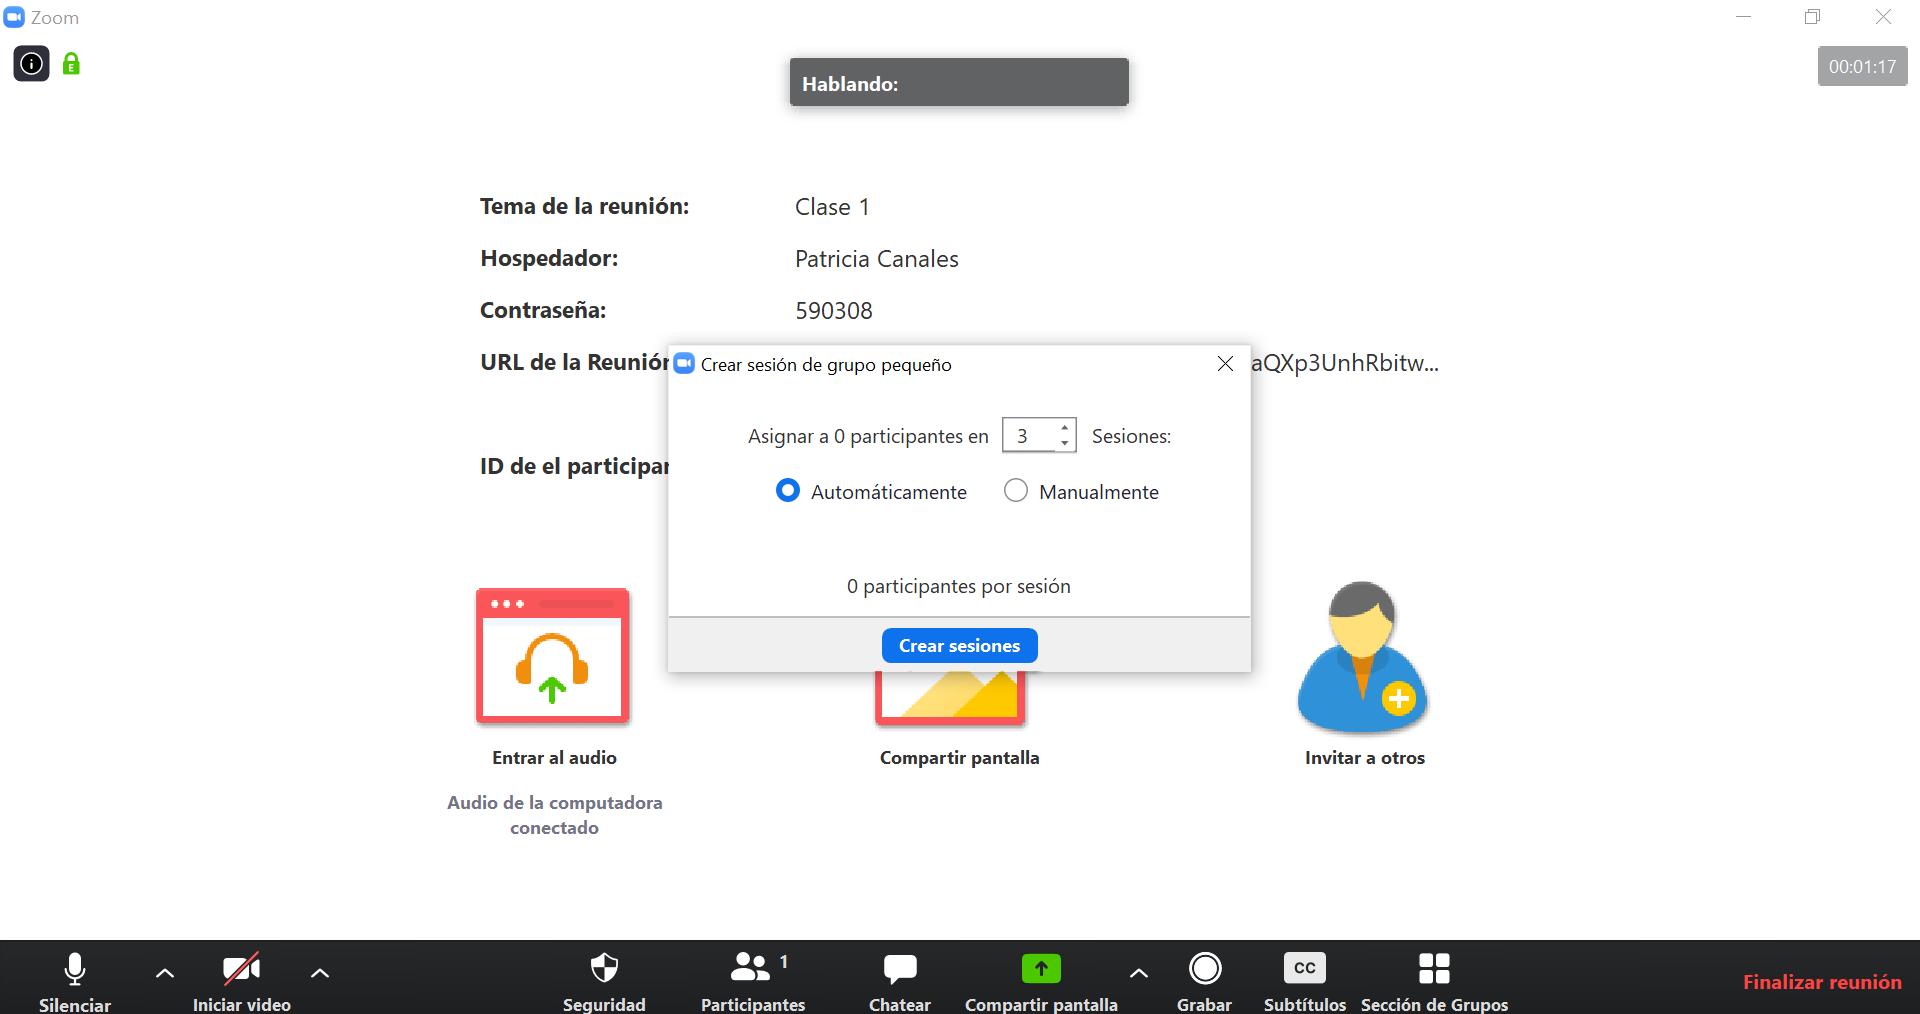Click Finalizar reunión to end meeting
The height and width of the screenshot is (1014, 1920).
tap(1822, 982)
